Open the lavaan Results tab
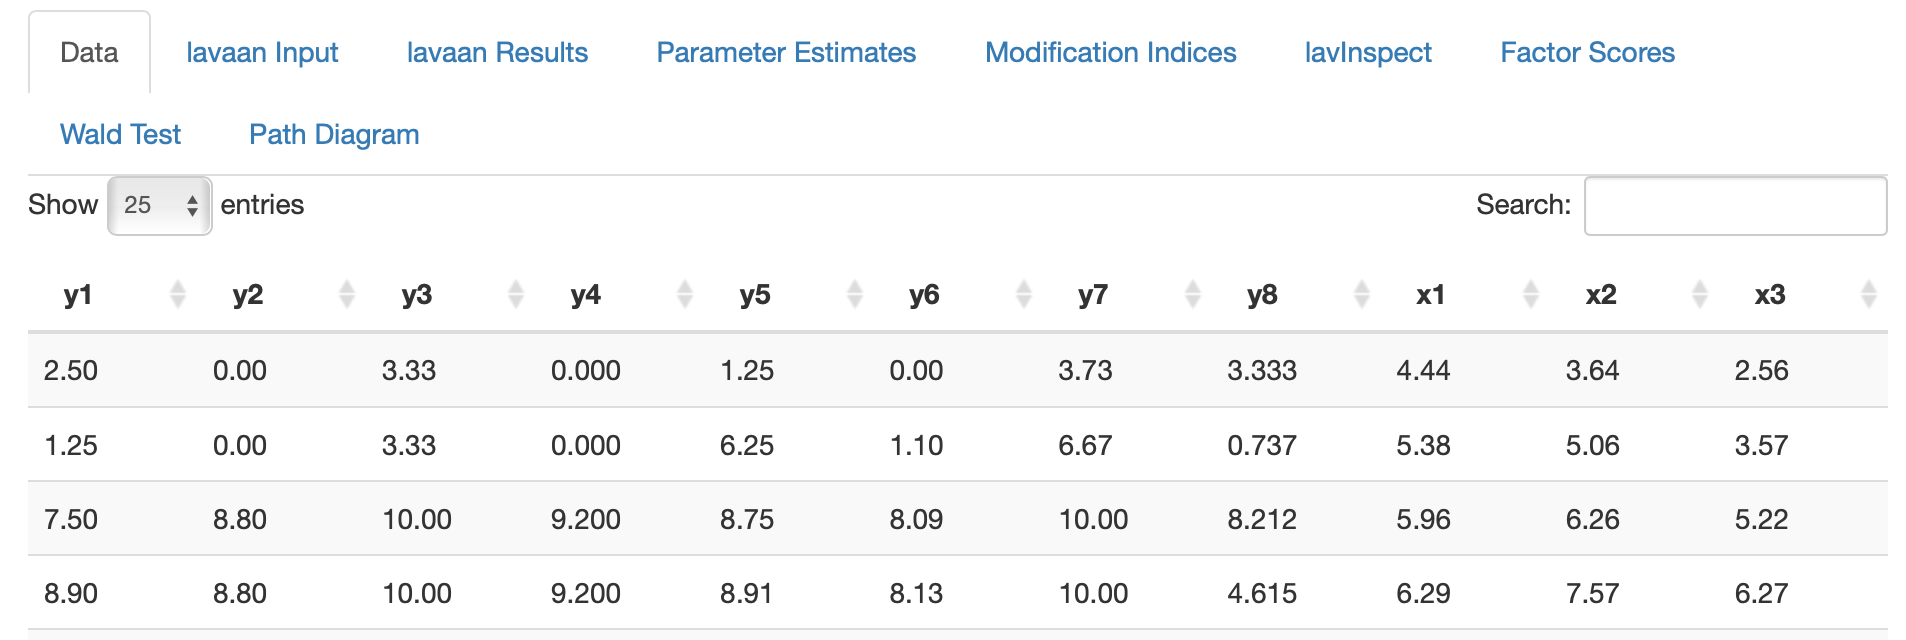The width and height of the screenshot is (1906, 640). point(497,53)
